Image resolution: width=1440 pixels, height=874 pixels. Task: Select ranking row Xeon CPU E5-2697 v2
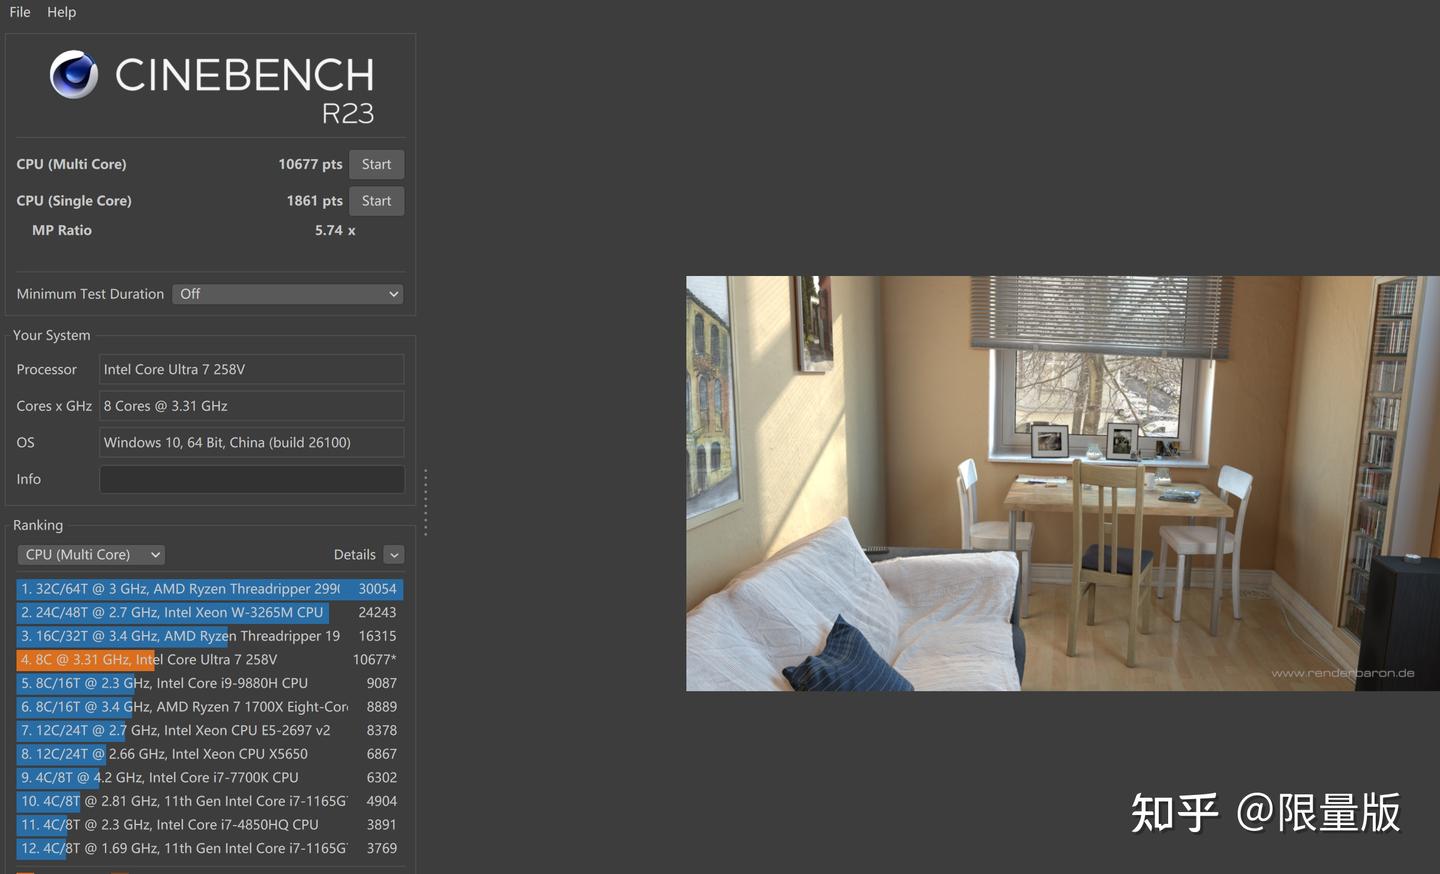(x=210, y=730)
